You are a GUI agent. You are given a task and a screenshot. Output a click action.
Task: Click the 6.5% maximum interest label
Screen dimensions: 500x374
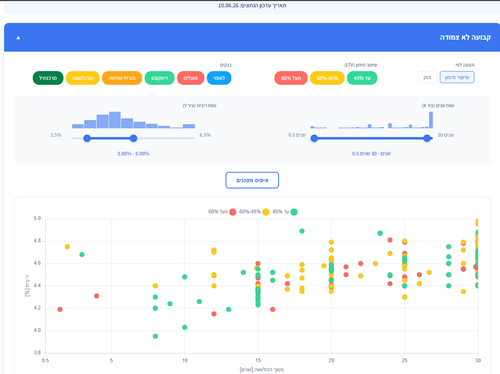click(205, 135)
